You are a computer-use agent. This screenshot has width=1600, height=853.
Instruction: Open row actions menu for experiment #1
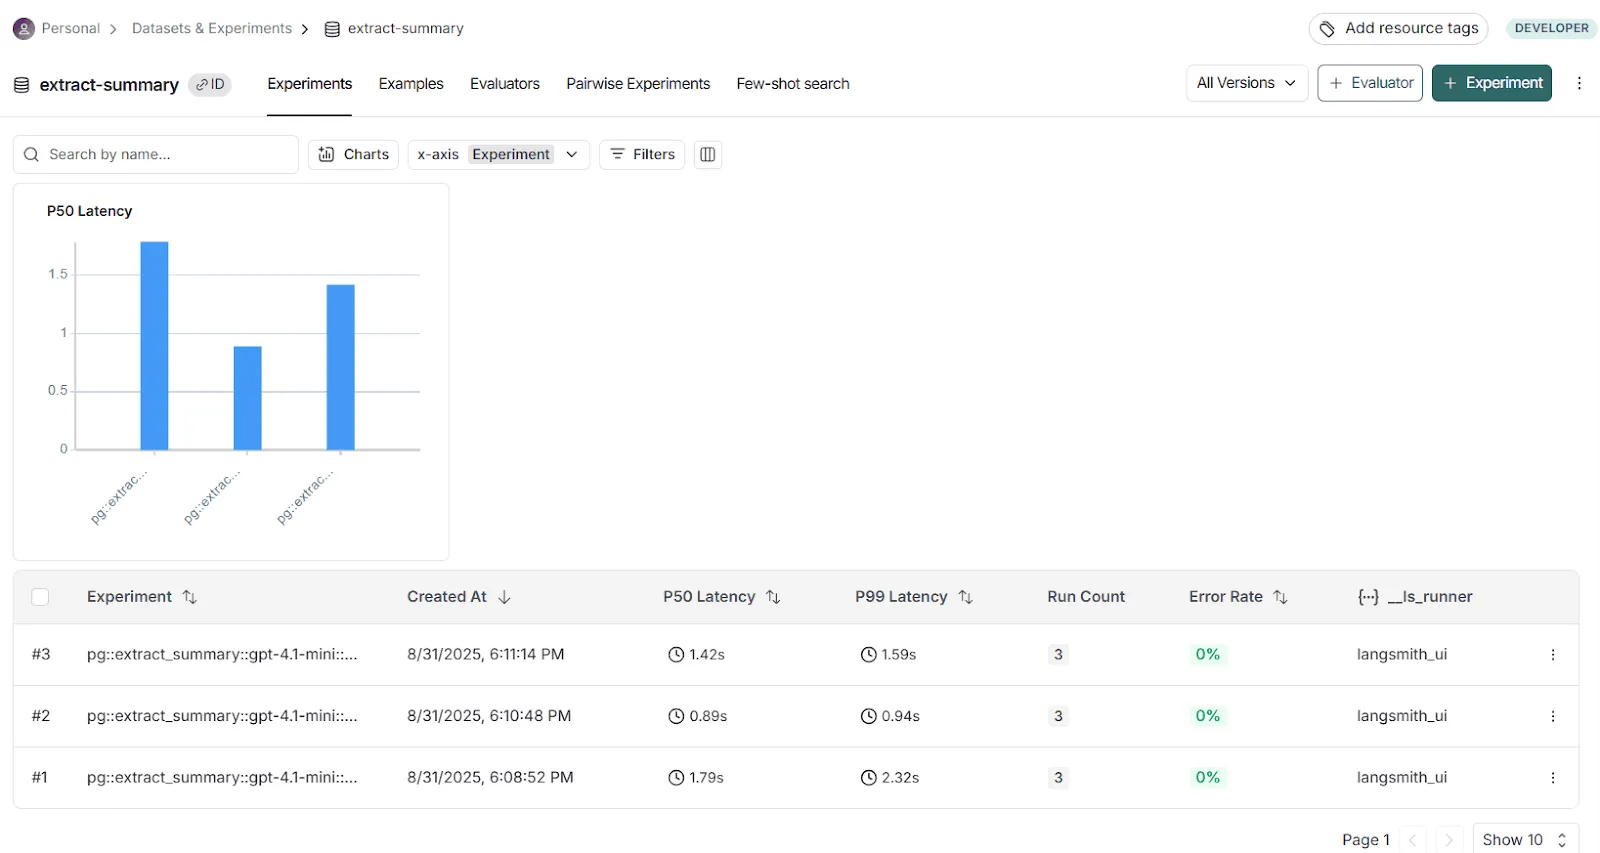(1552, 778)
